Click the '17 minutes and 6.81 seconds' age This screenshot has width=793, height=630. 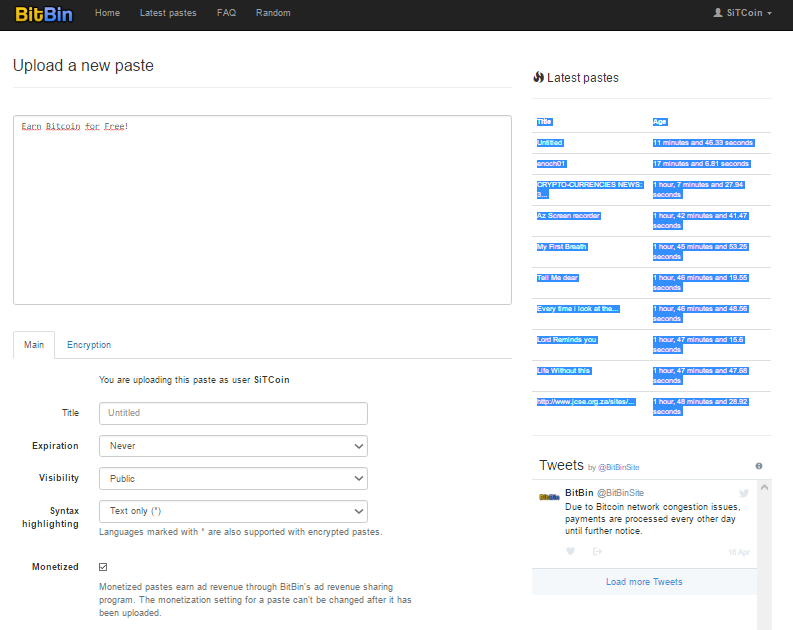701,163
